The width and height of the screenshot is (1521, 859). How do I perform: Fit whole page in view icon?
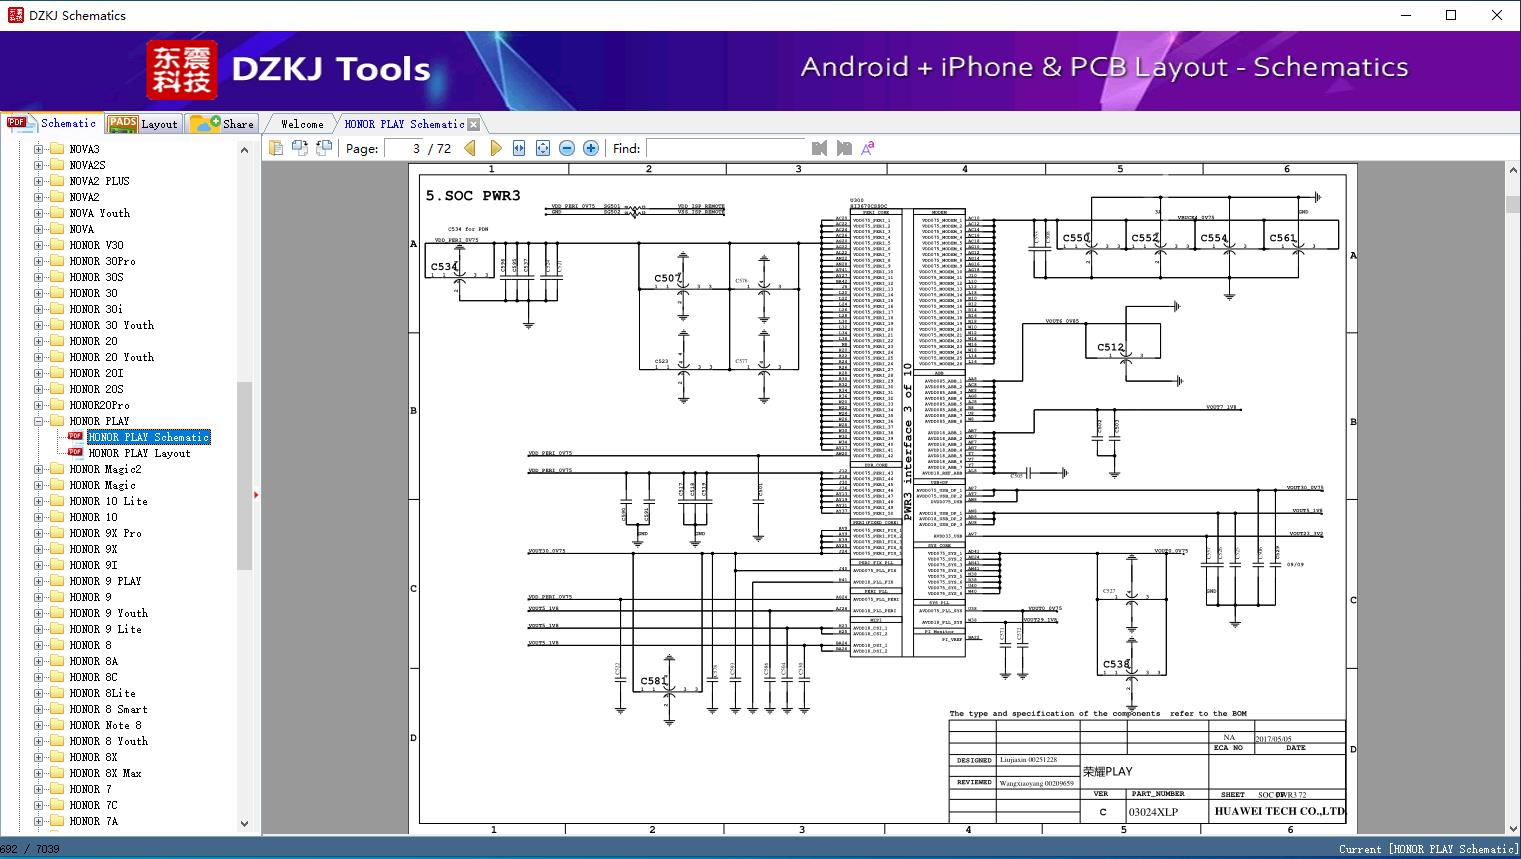[x=543, y=148]
